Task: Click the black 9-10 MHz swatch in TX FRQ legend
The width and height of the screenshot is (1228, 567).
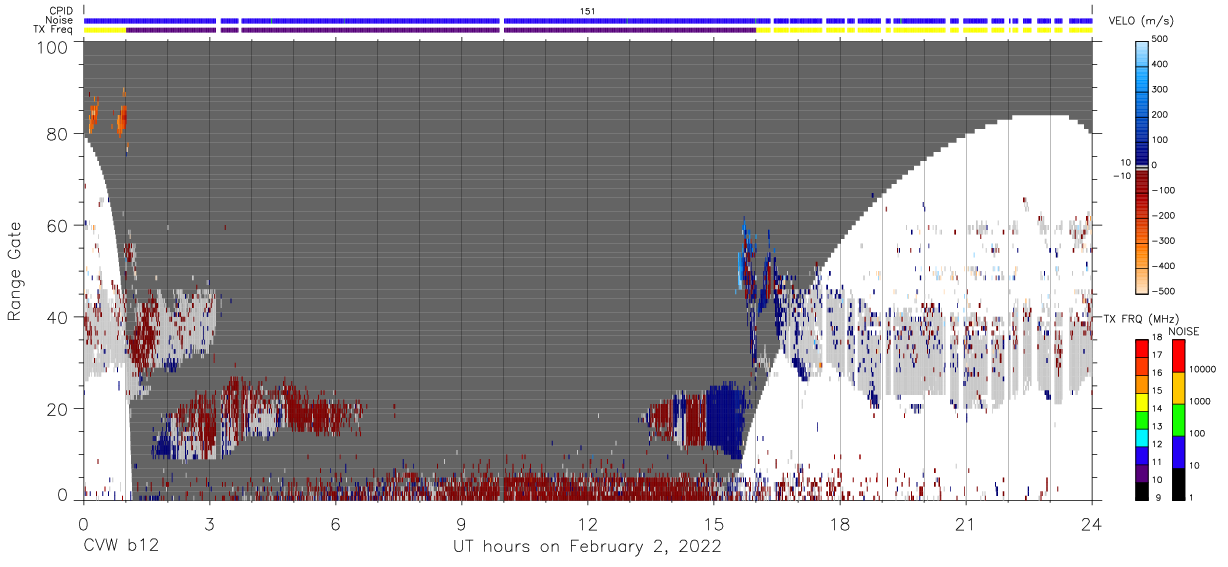Action: pos(1141,489)
